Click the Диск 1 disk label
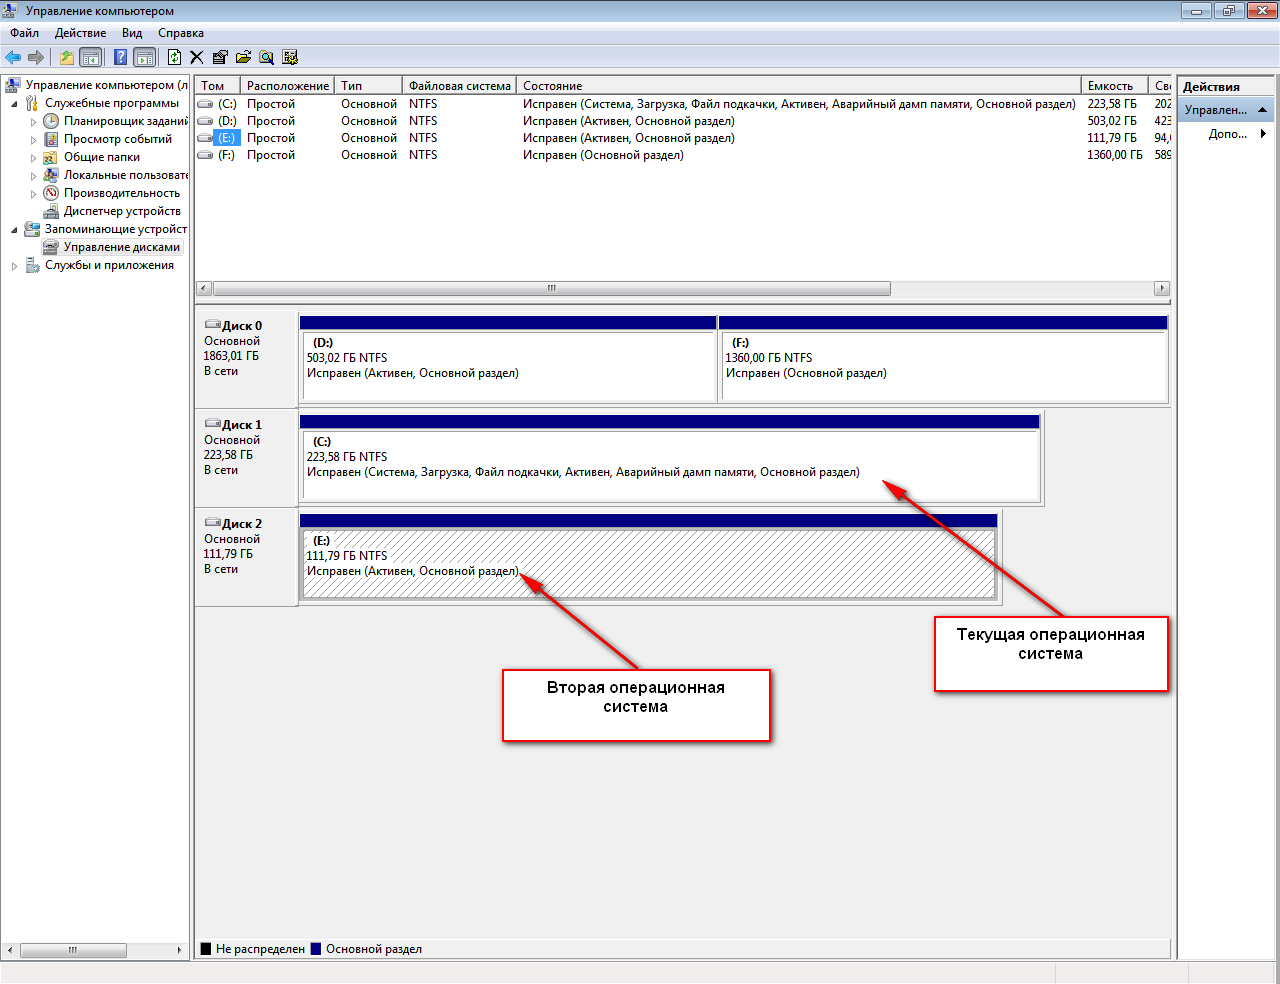 (242, 425)
